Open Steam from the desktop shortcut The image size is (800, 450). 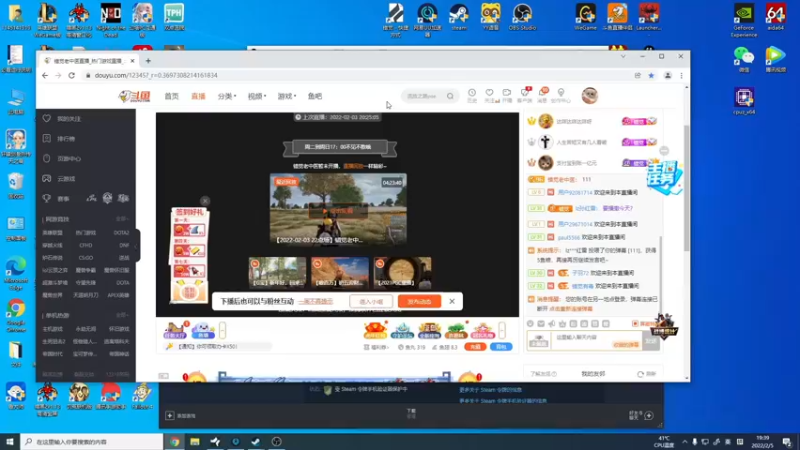click(x=459, y=17)
